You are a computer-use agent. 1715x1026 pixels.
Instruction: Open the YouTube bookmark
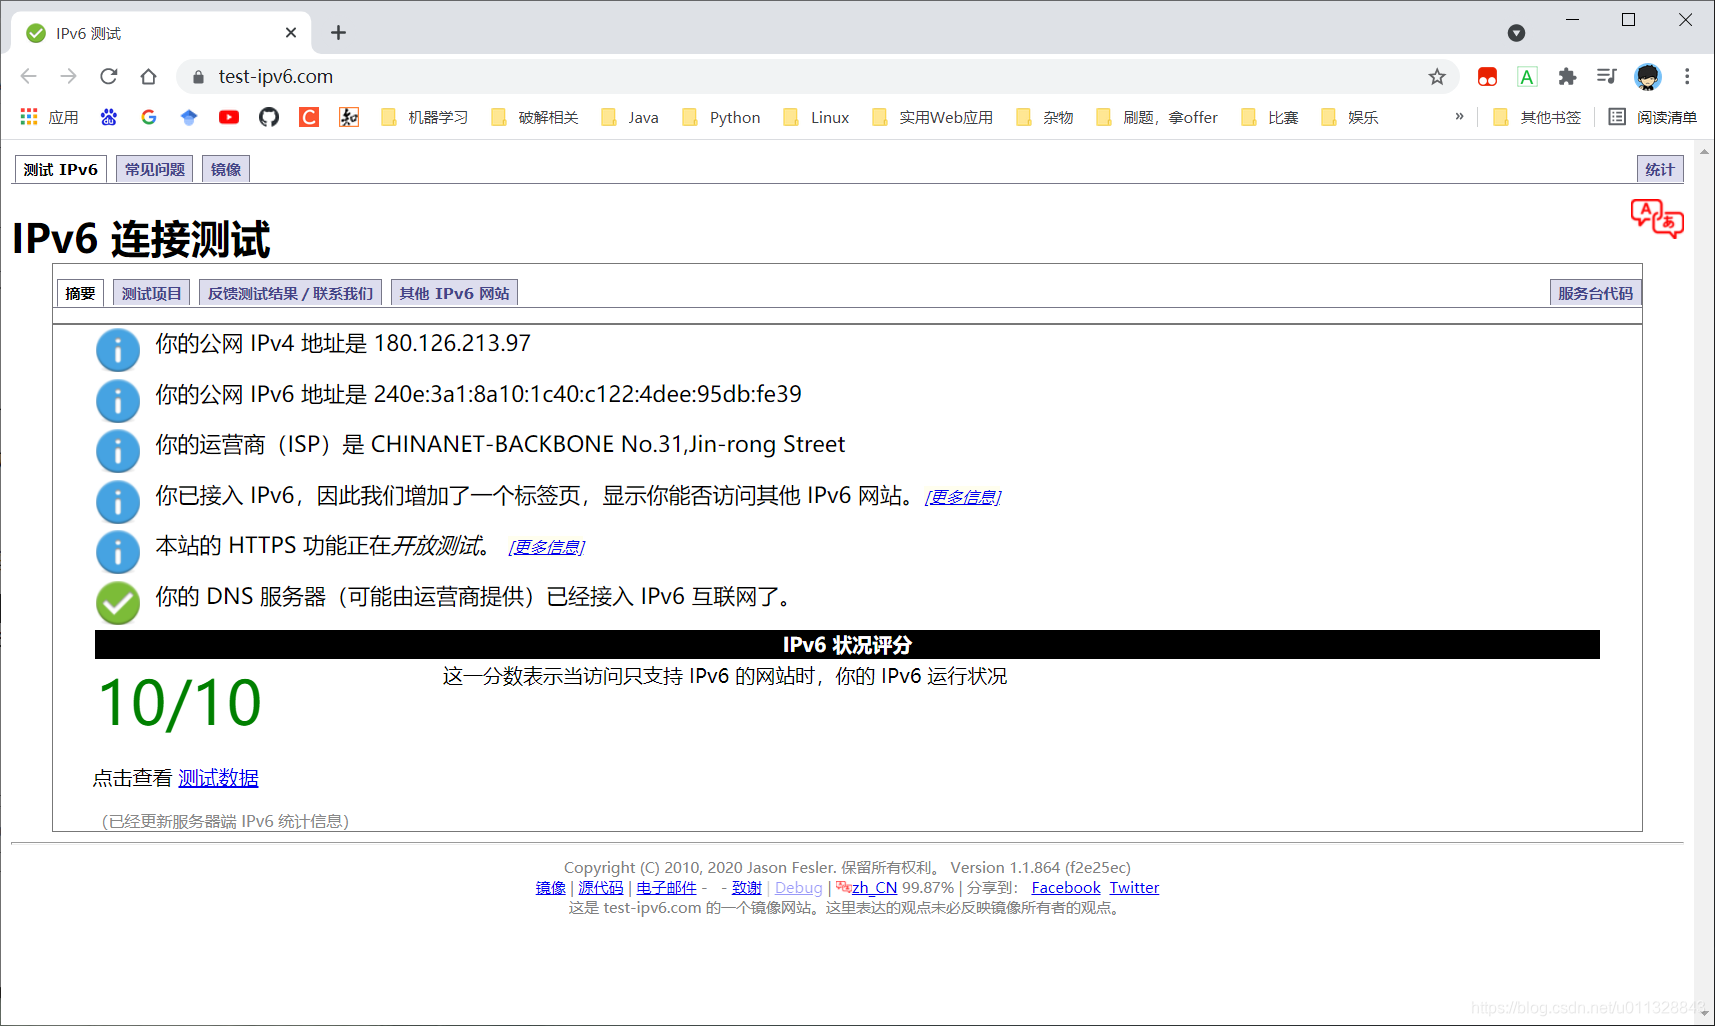pyautogui.click(x=228, y=117)
